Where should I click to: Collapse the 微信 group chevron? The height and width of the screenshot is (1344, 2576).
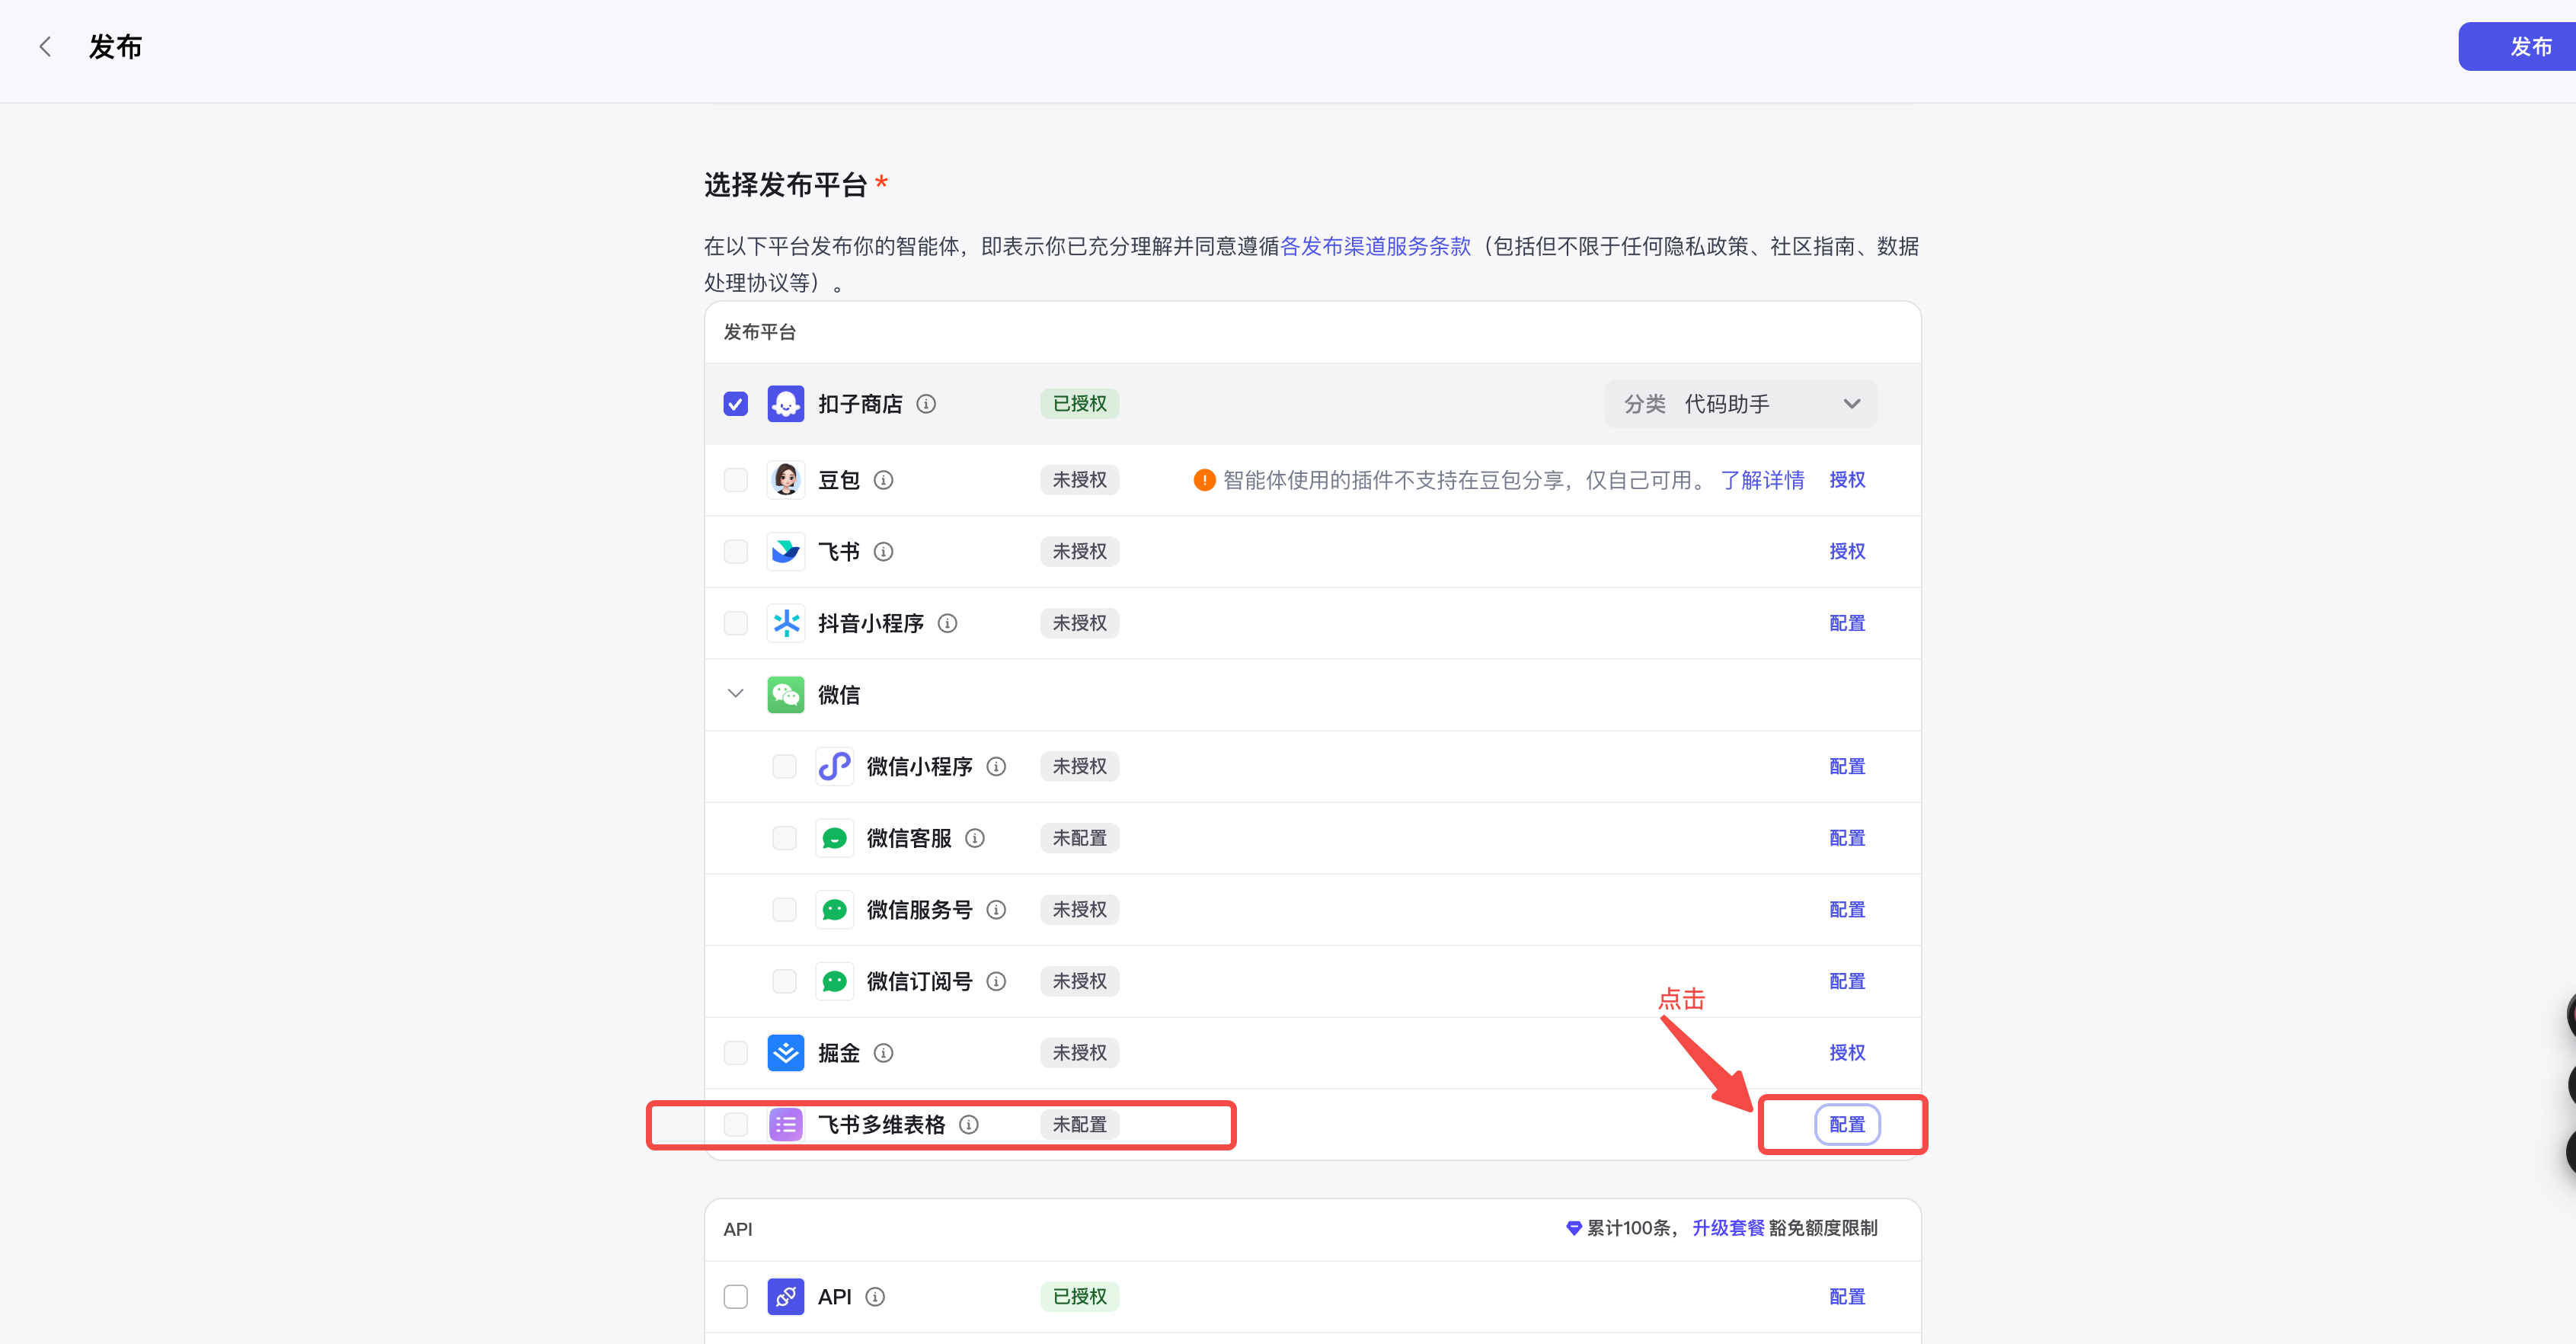(x=736, y=694)
